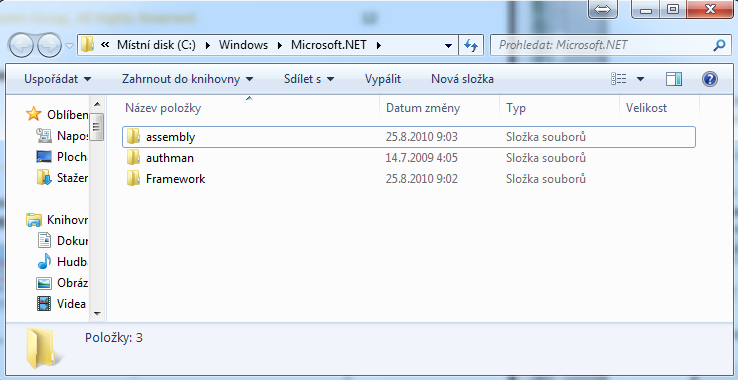Maximize the Explorer window
Image resolution: width=738 pixels, height=380 pixels.
(674, 8)
